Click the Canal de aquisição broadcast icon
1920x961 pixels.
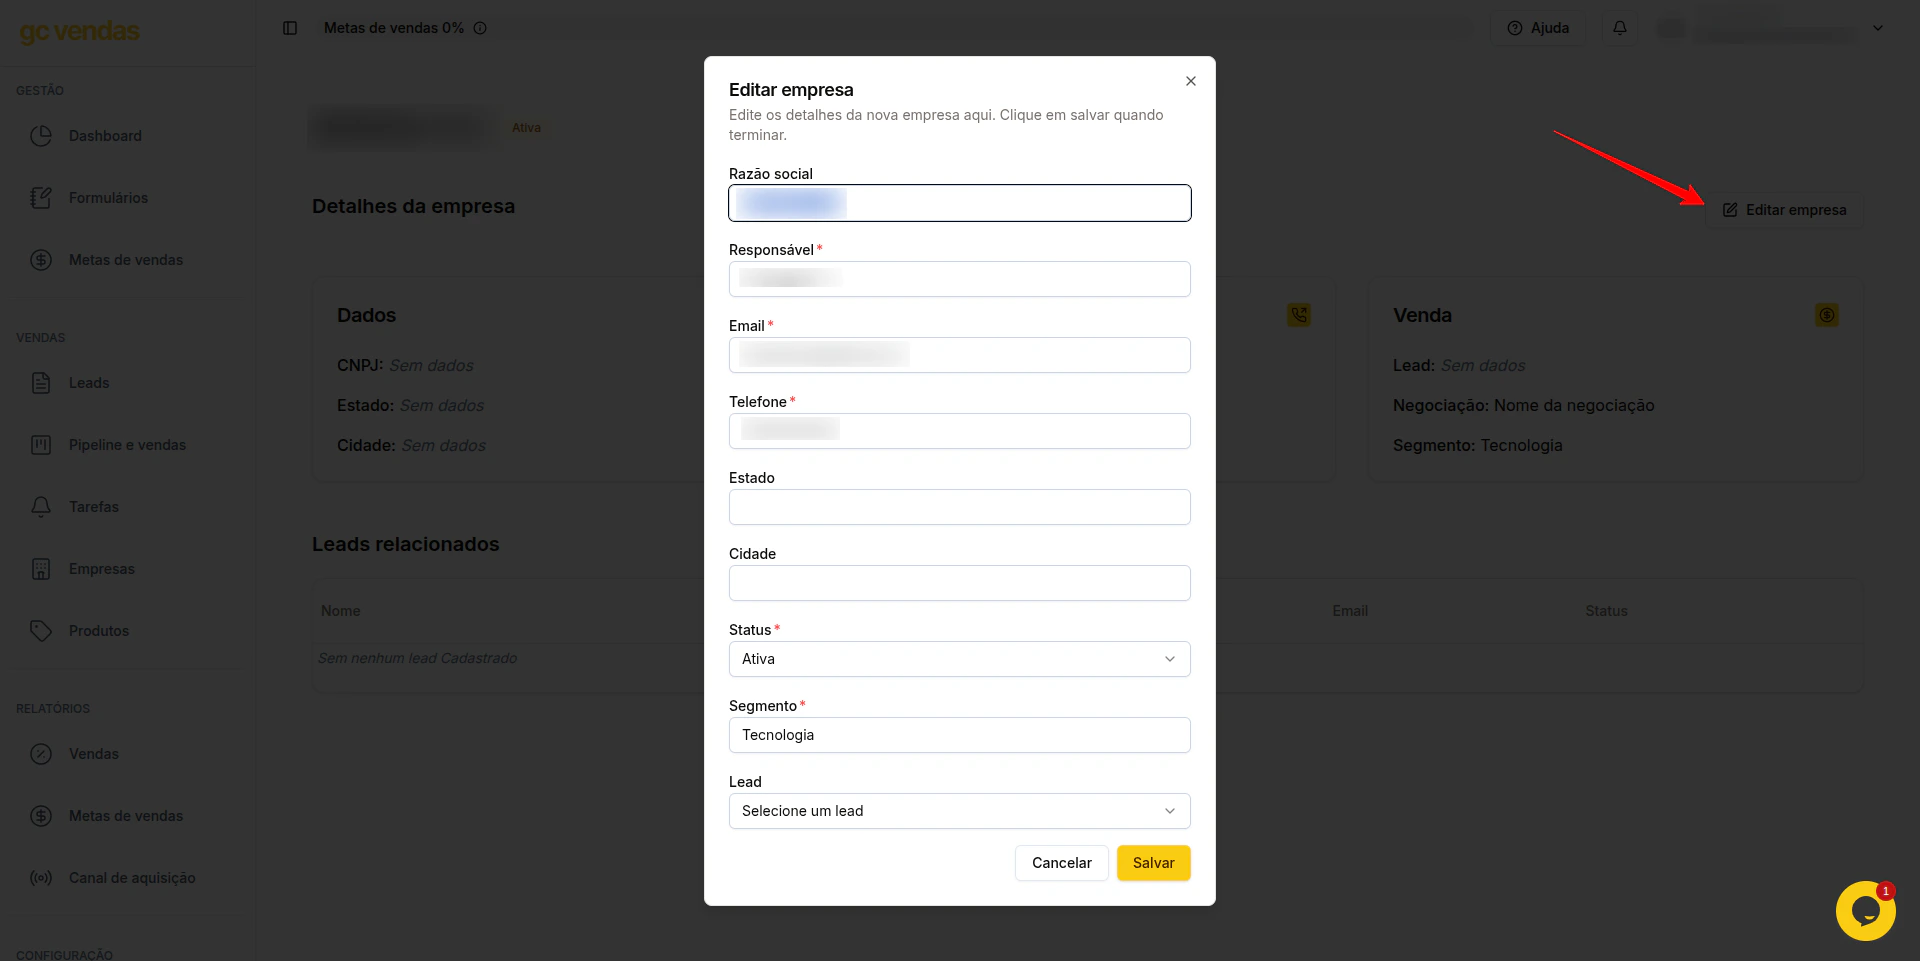41,878
